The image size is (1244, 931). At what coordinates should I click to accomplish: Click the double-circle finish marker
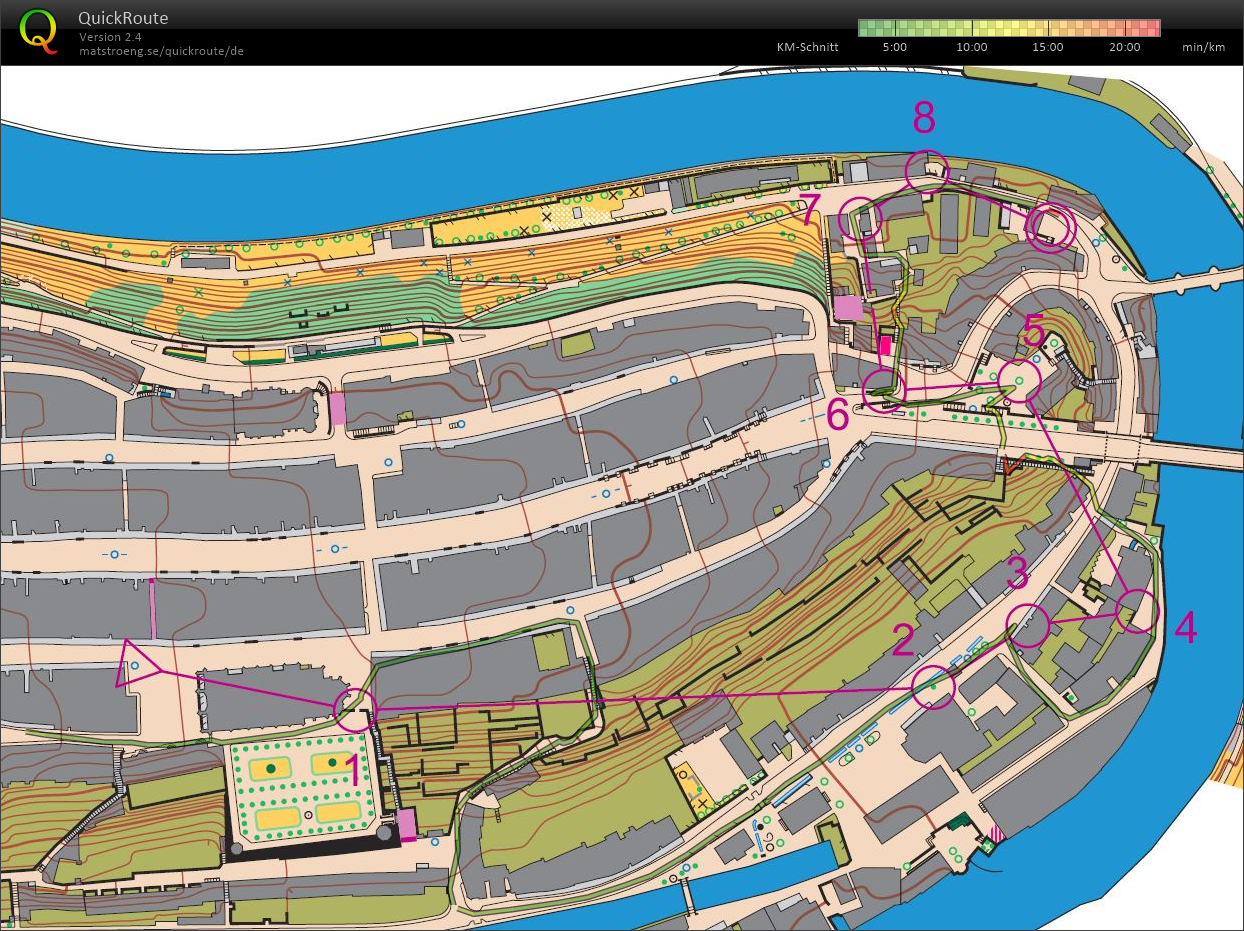coord(1052,227)
